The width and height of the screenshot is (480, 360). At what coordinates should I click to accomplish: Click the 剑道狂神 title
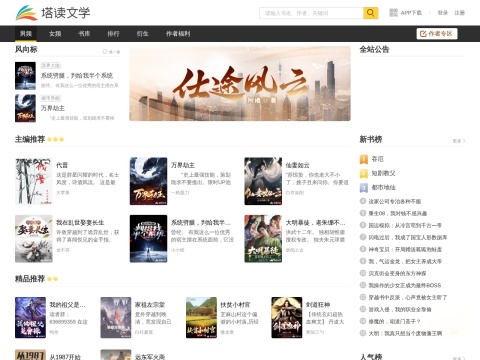coord(318,305)
